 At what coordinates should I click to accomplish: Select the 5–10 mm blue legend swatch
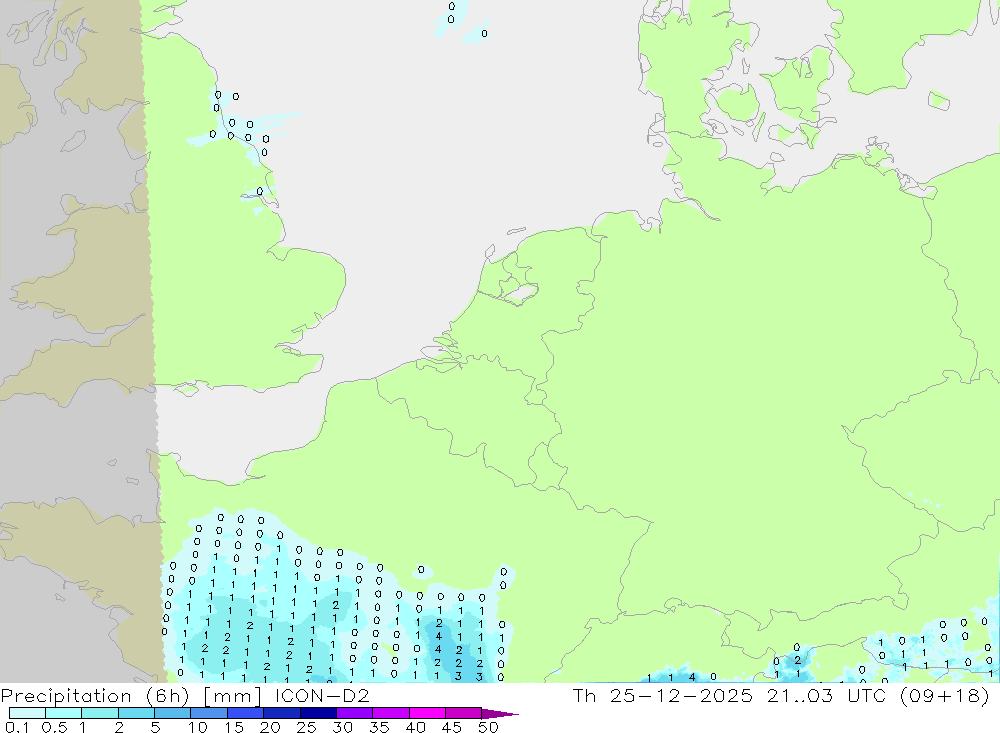coord(172,713)
